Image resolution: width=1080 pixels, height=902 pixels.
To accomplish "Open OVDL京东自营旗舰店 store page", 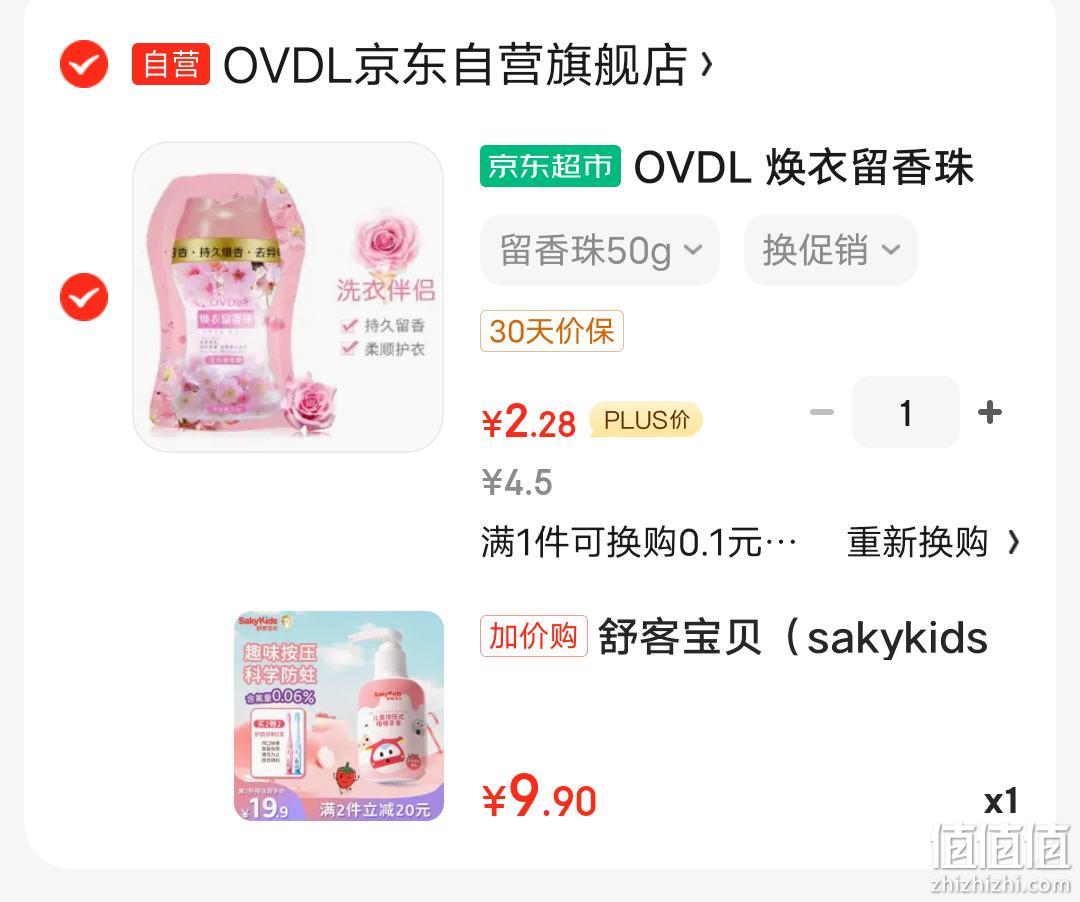I will [x=455, y=65].
